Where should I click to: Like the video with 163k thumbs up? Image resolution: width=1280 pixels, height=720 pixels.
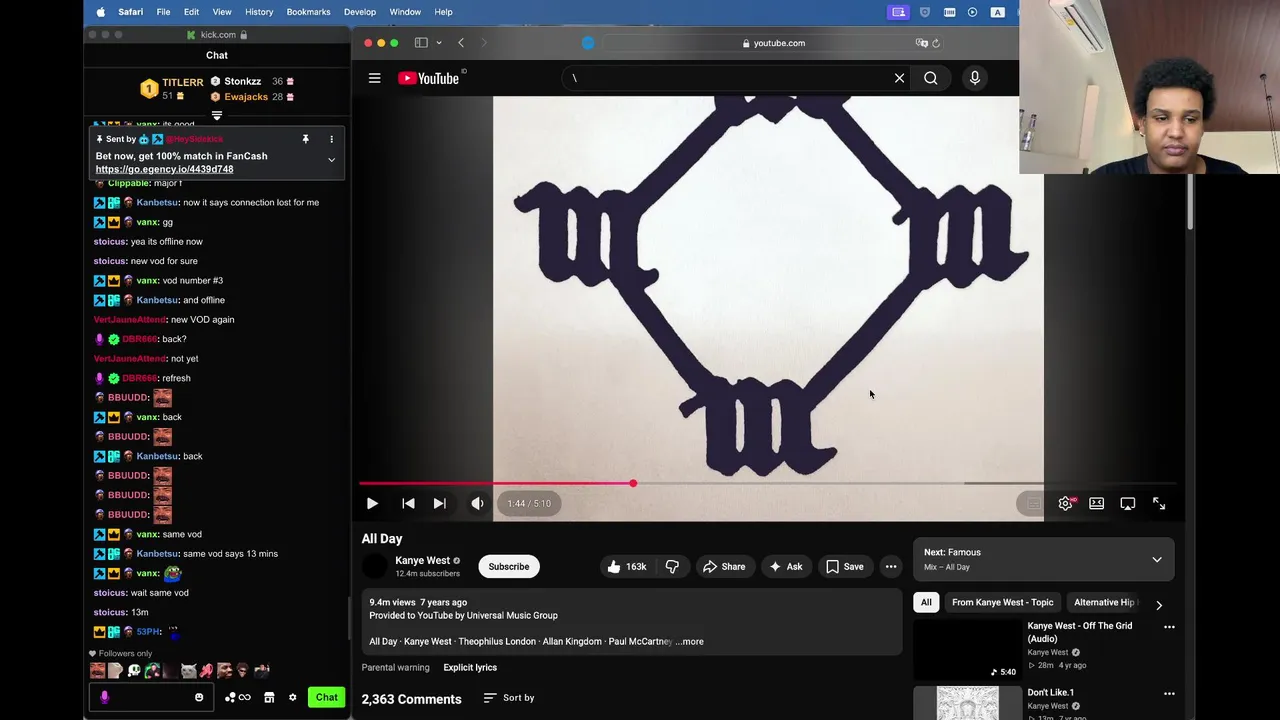point(626,566)
